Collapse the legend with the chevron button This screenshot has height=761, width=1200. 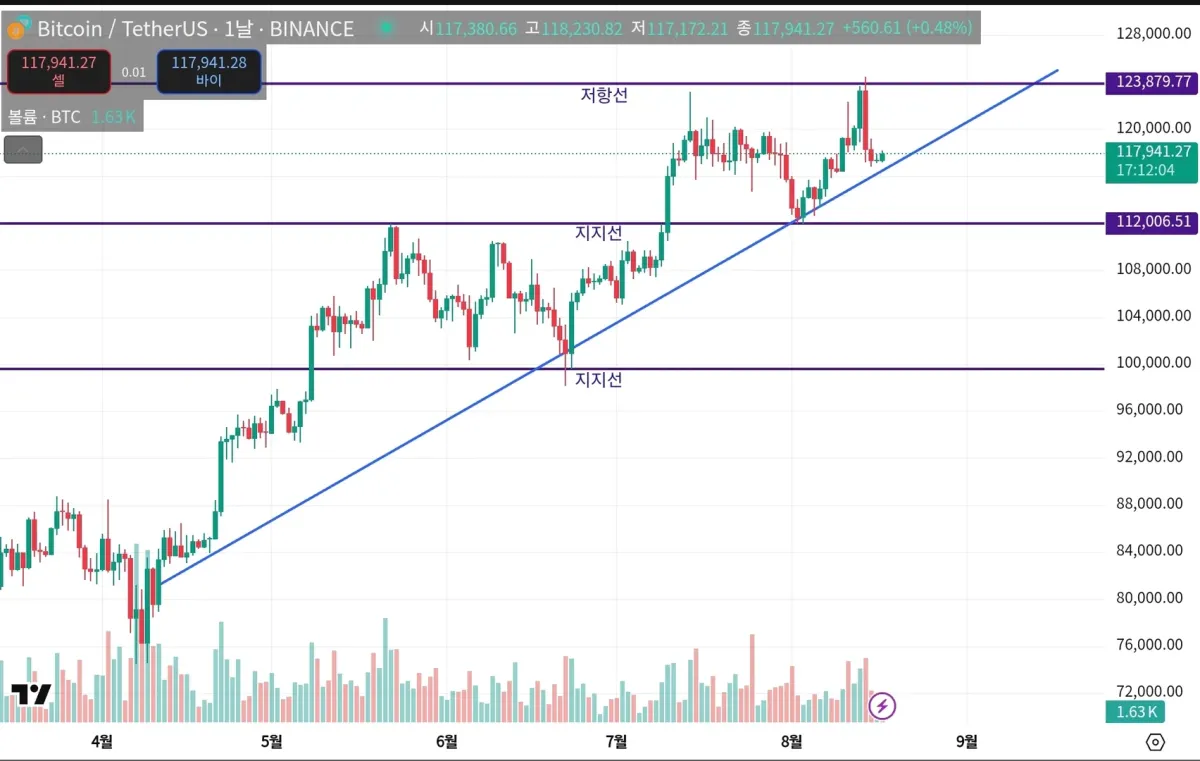(x=23, y=150)
